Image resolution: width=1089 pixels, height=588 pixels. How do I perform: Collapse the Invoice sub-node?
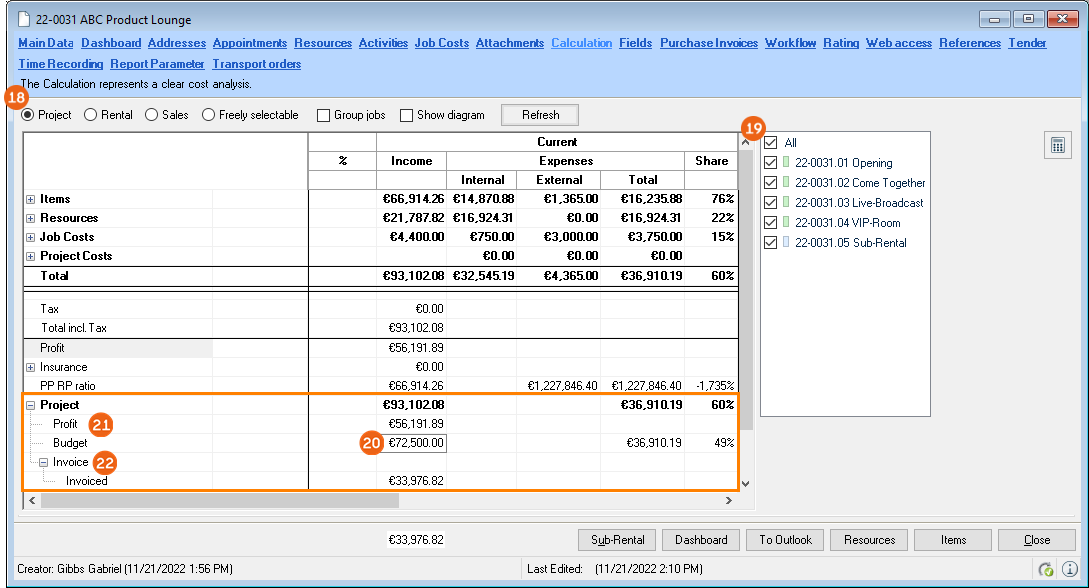44,463
